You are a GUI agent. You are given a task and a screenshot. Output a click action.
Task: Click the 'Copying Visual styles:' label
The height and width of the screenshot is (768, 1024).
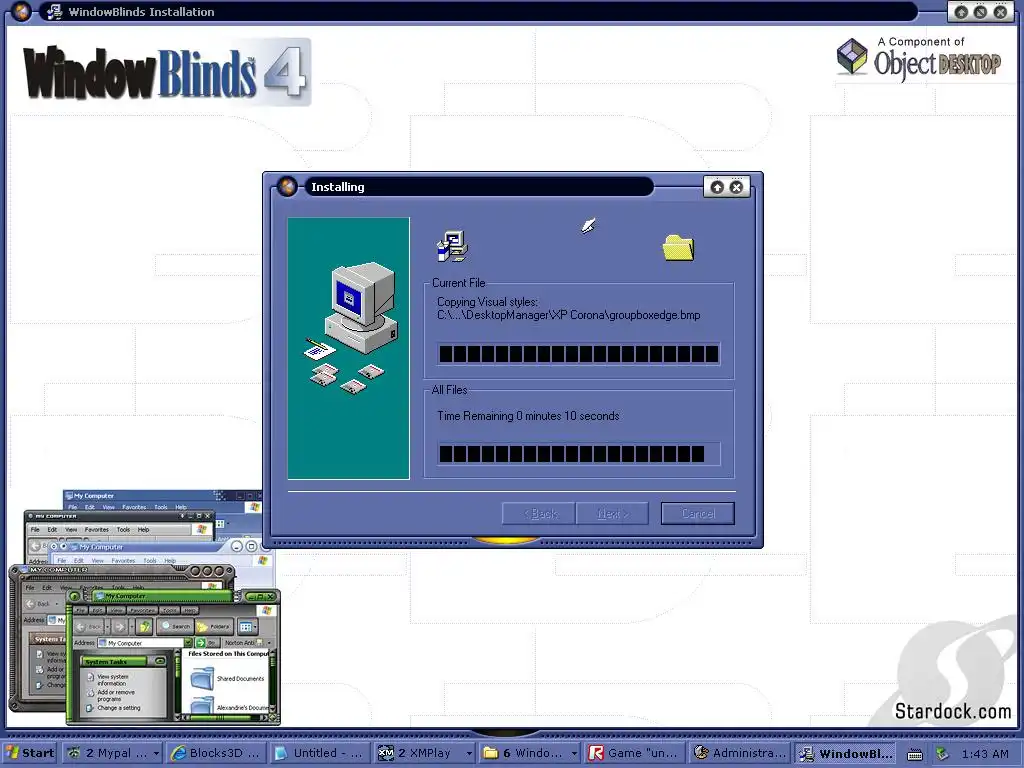pos(487,302)
